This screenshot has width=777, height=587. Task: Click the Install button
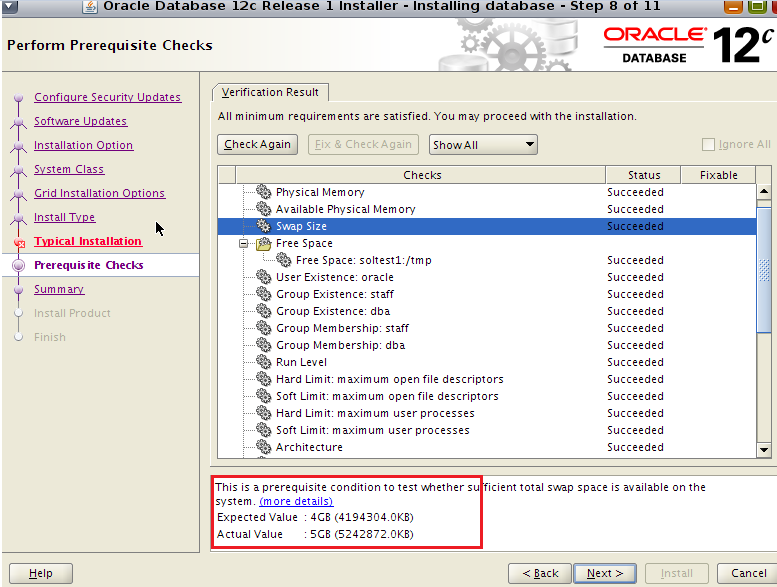coord(676,573)
